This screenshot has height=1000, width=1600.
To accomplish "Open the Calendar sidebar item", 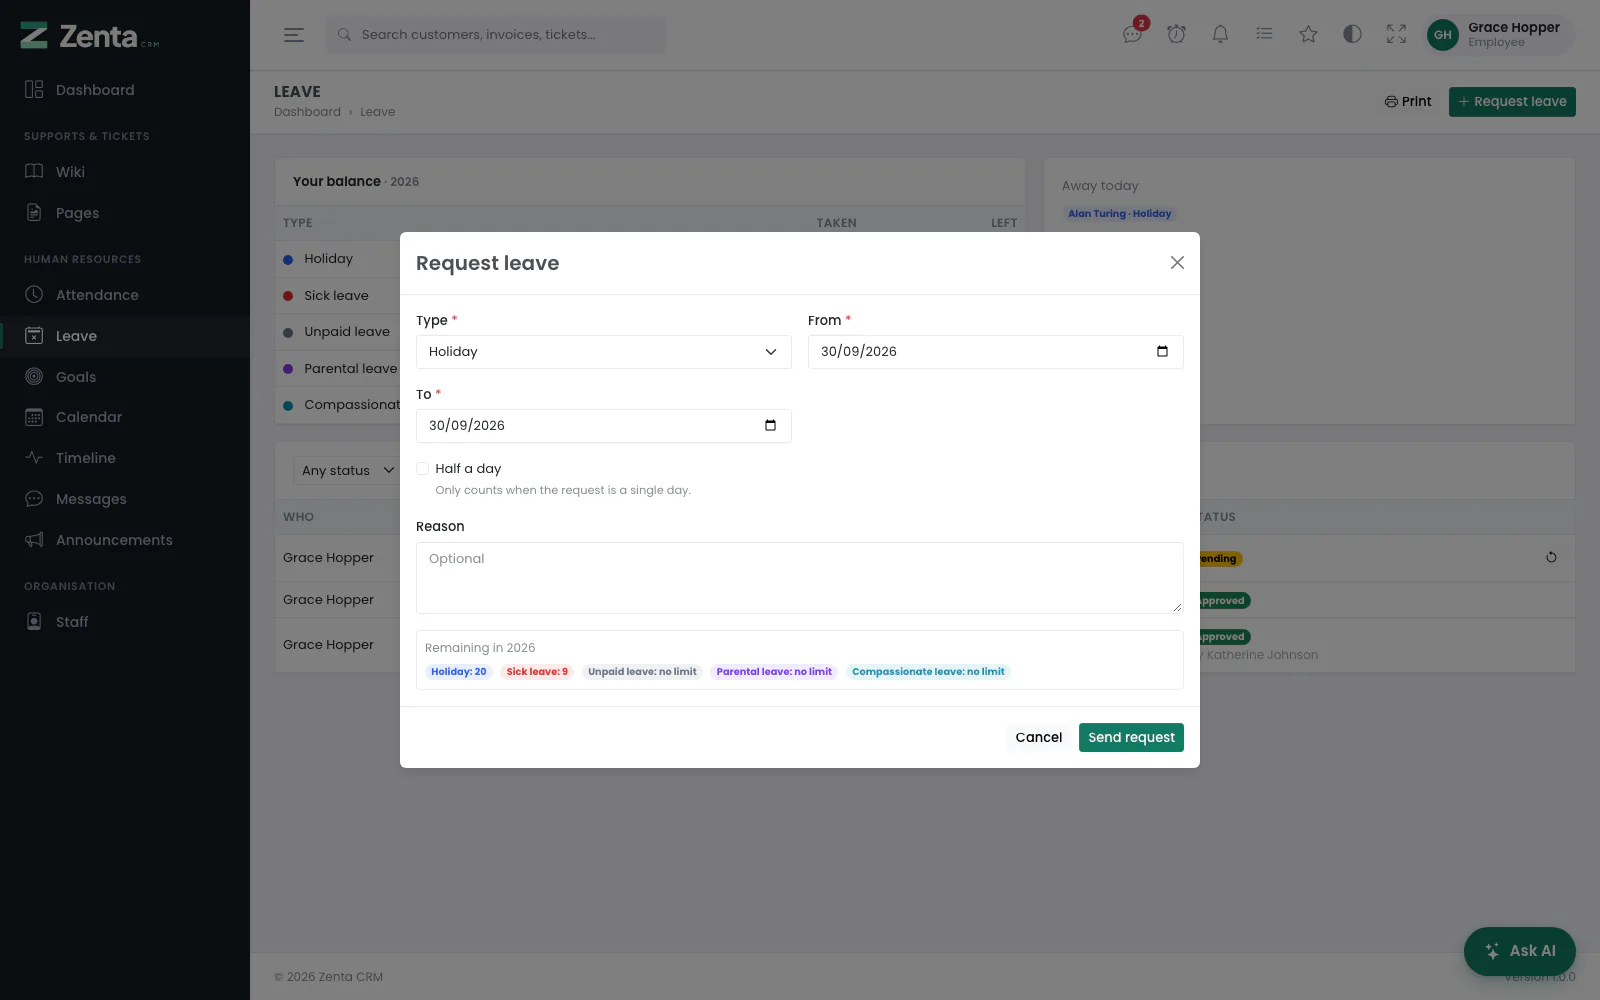I will click(125, 417).
